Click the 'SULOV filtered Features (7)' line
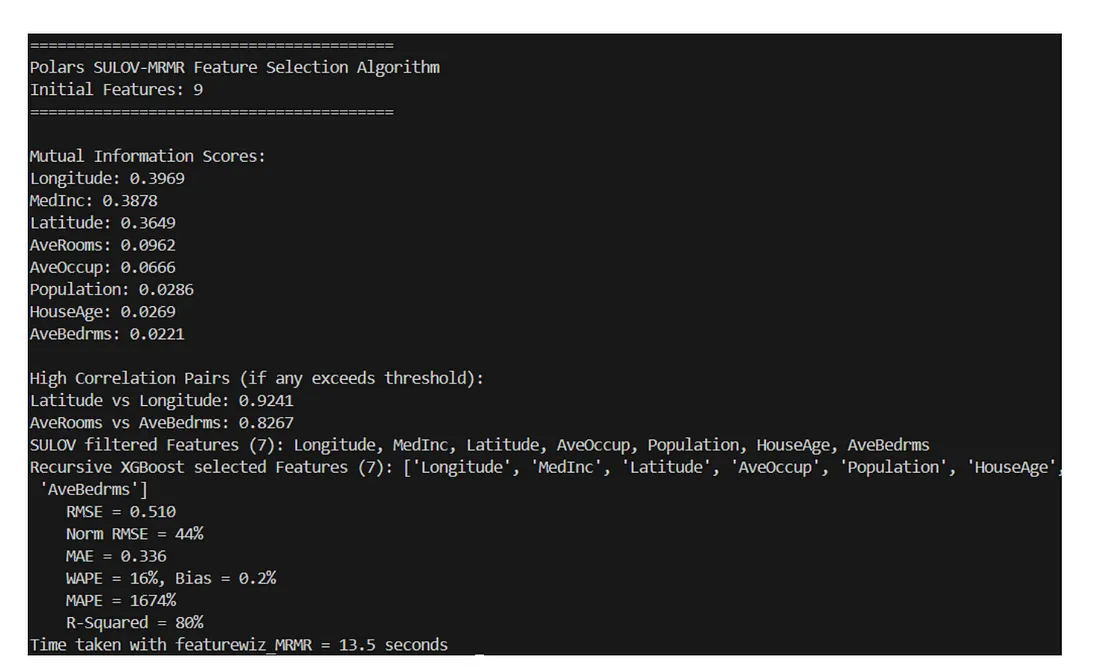Screen dimensions: 1100x668 click(479, 445)
